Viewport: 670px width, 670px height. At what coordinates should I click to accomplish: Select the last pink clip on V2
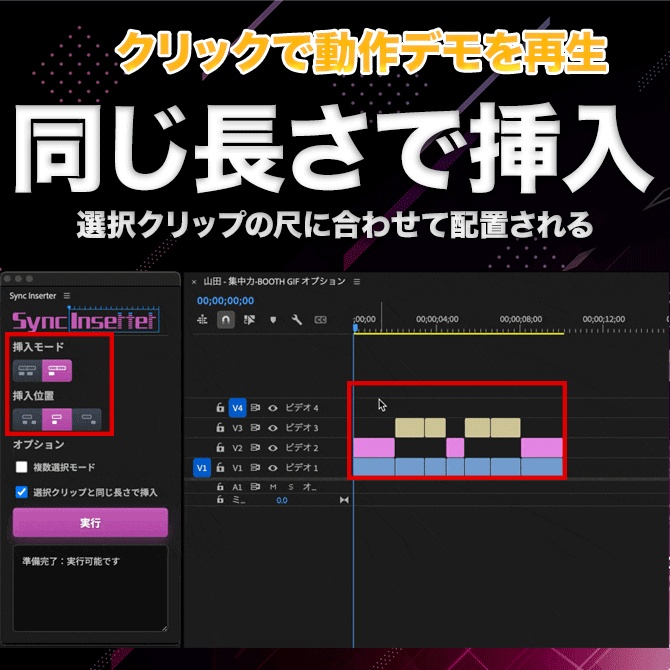(x=542, y=447)
